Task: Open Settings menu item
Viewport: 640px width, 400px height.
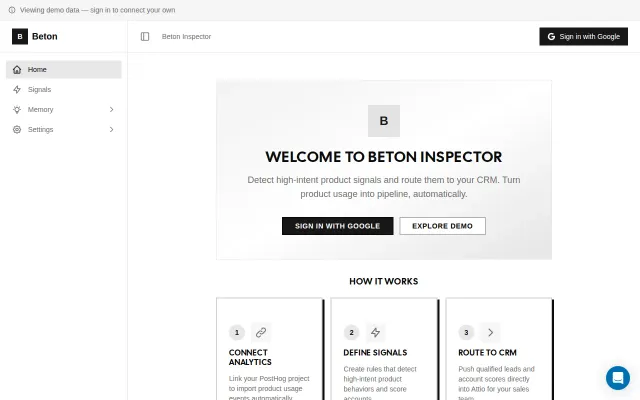Action: coord(64,129)
